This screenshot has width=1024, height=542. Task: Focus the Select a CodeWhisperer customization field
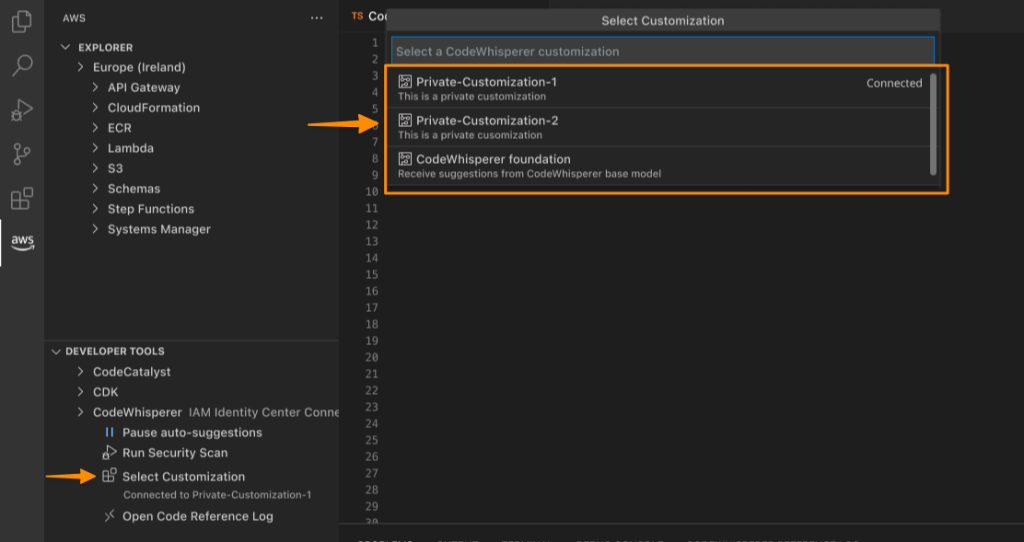click(x=662, y=52)
